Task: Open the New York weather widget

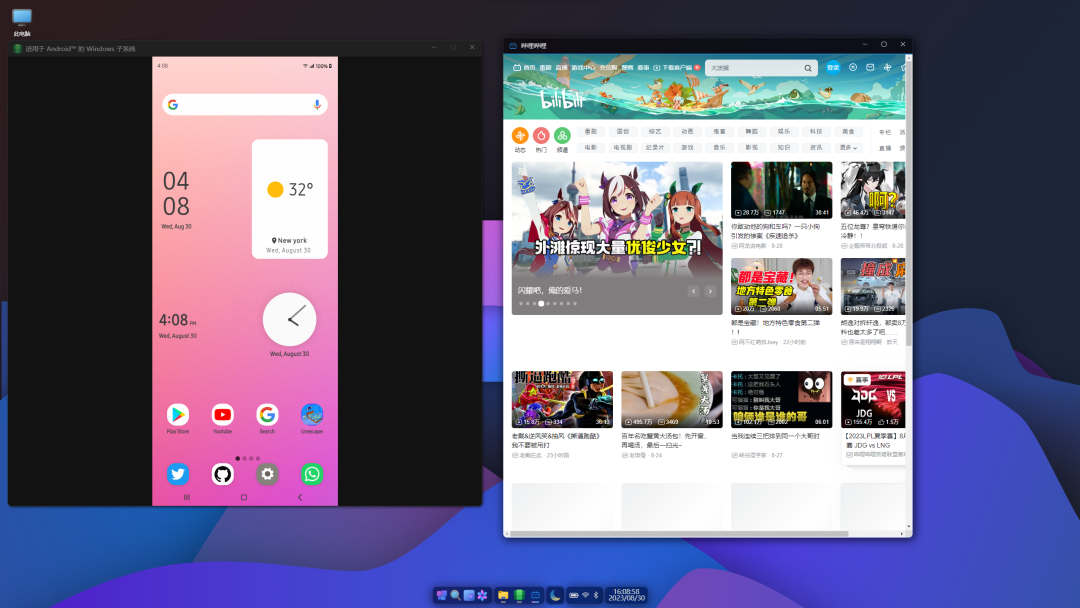Action: [x=289, y=199]
